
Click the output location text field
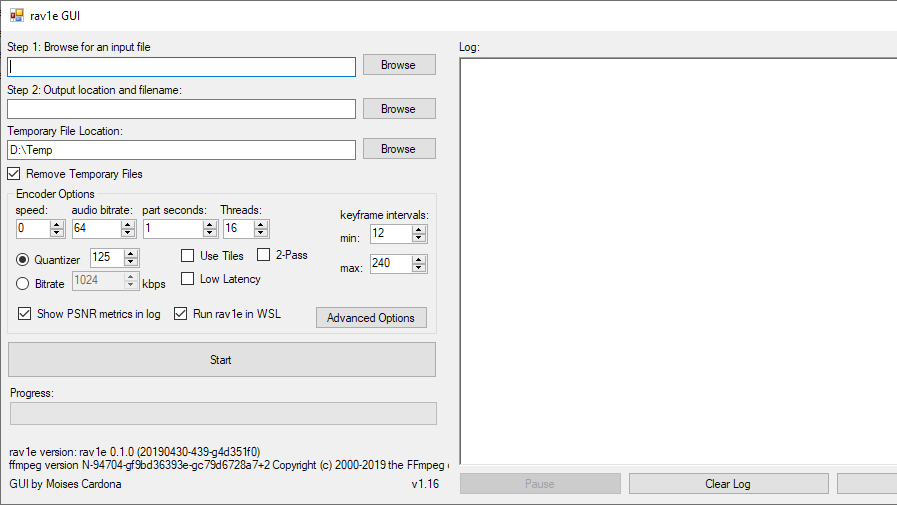click(181, 109)
